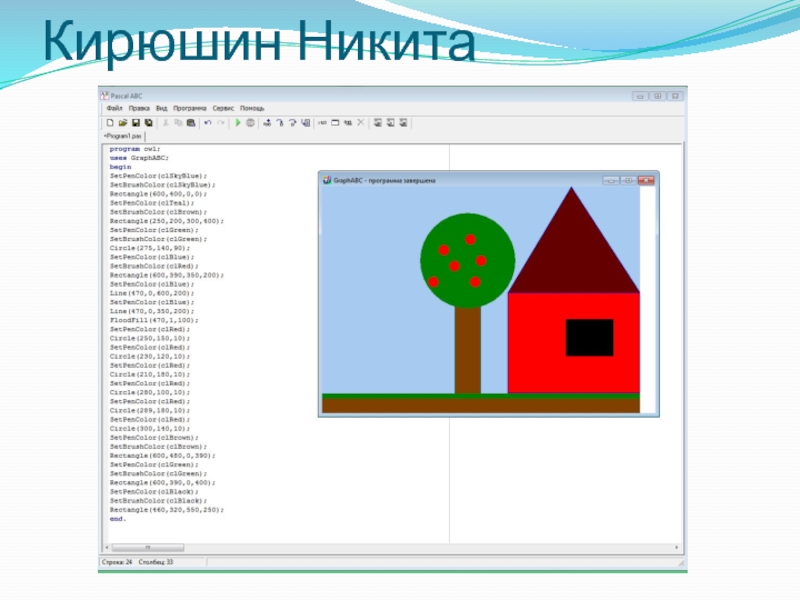800x600 pixels.
Task: Close the GraphABC output window
Action: [x=646, y=180]
